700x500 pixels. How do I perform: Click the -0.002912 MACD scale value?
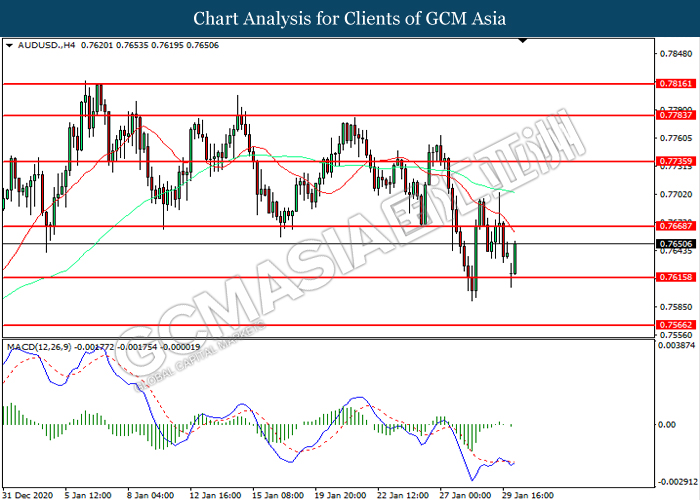pyautogui.click(x=677, y=482)
